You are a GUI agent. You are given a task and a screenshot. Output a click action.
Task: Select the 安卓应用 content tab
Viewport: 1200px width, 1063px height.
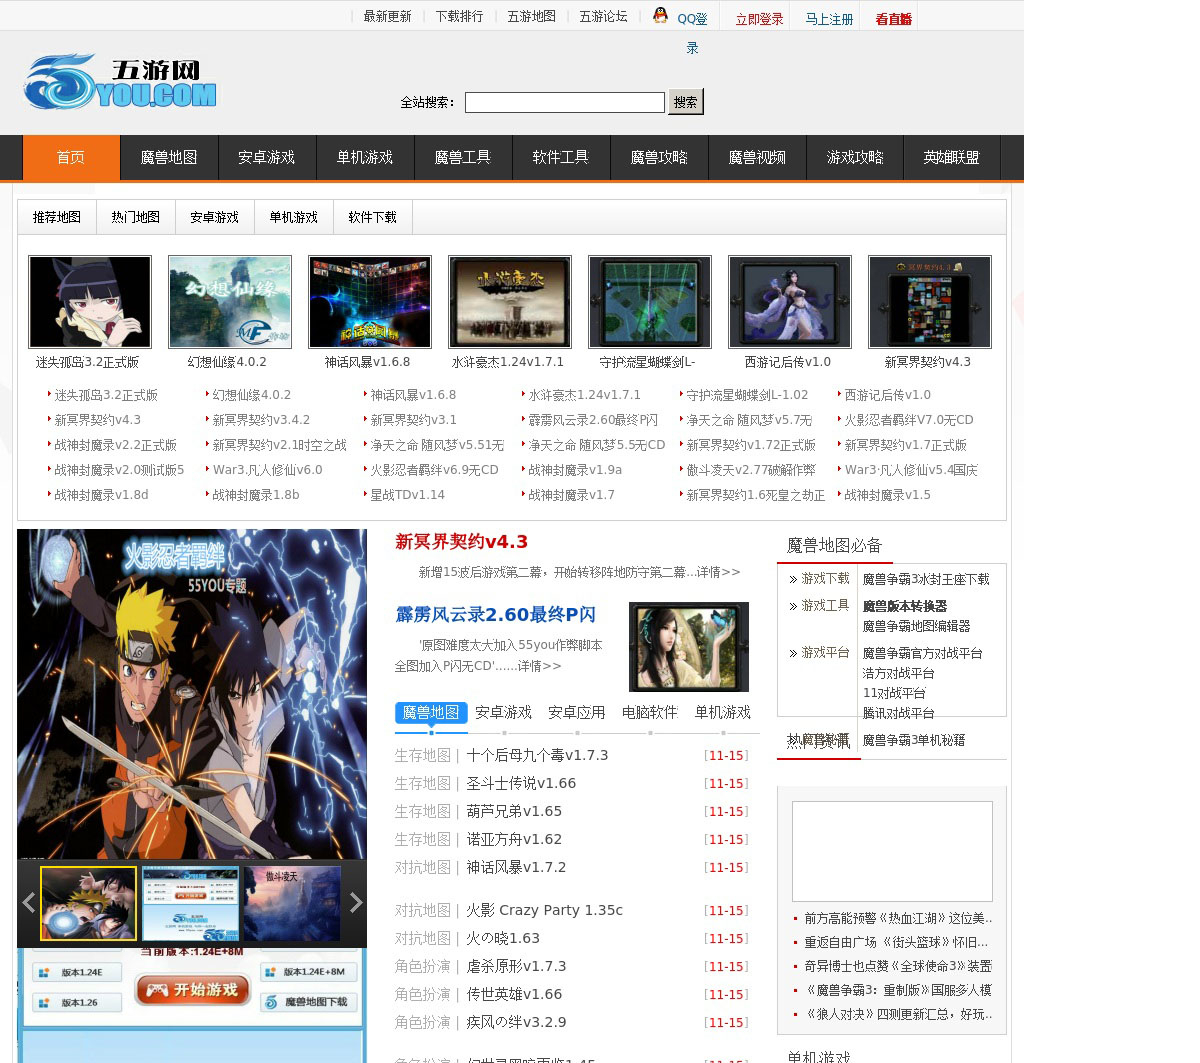(577, 713)
